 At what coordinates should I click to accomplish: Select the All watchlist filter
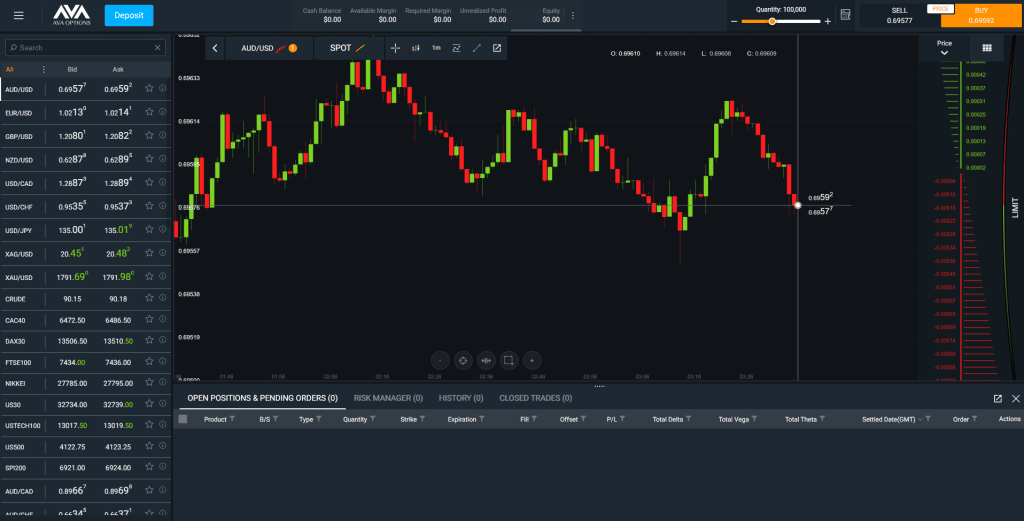(9, 69)
